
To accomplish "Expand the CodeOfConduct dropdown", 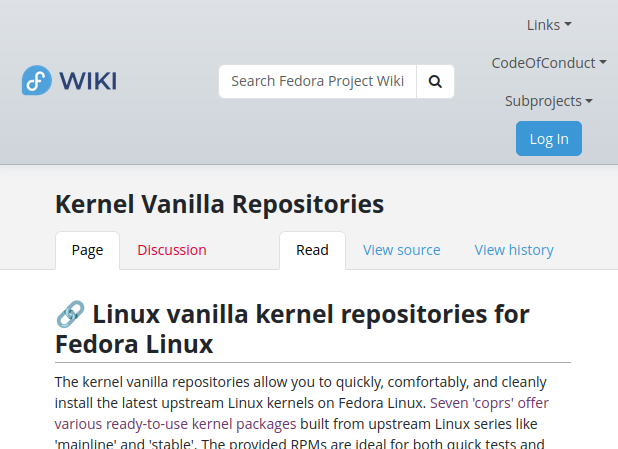I will coord(549,63).
